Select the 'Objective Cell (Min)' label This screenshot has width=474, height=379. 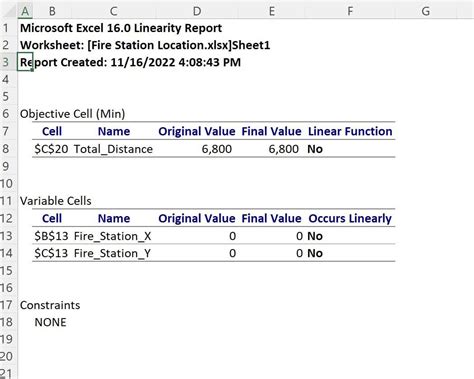72,114
